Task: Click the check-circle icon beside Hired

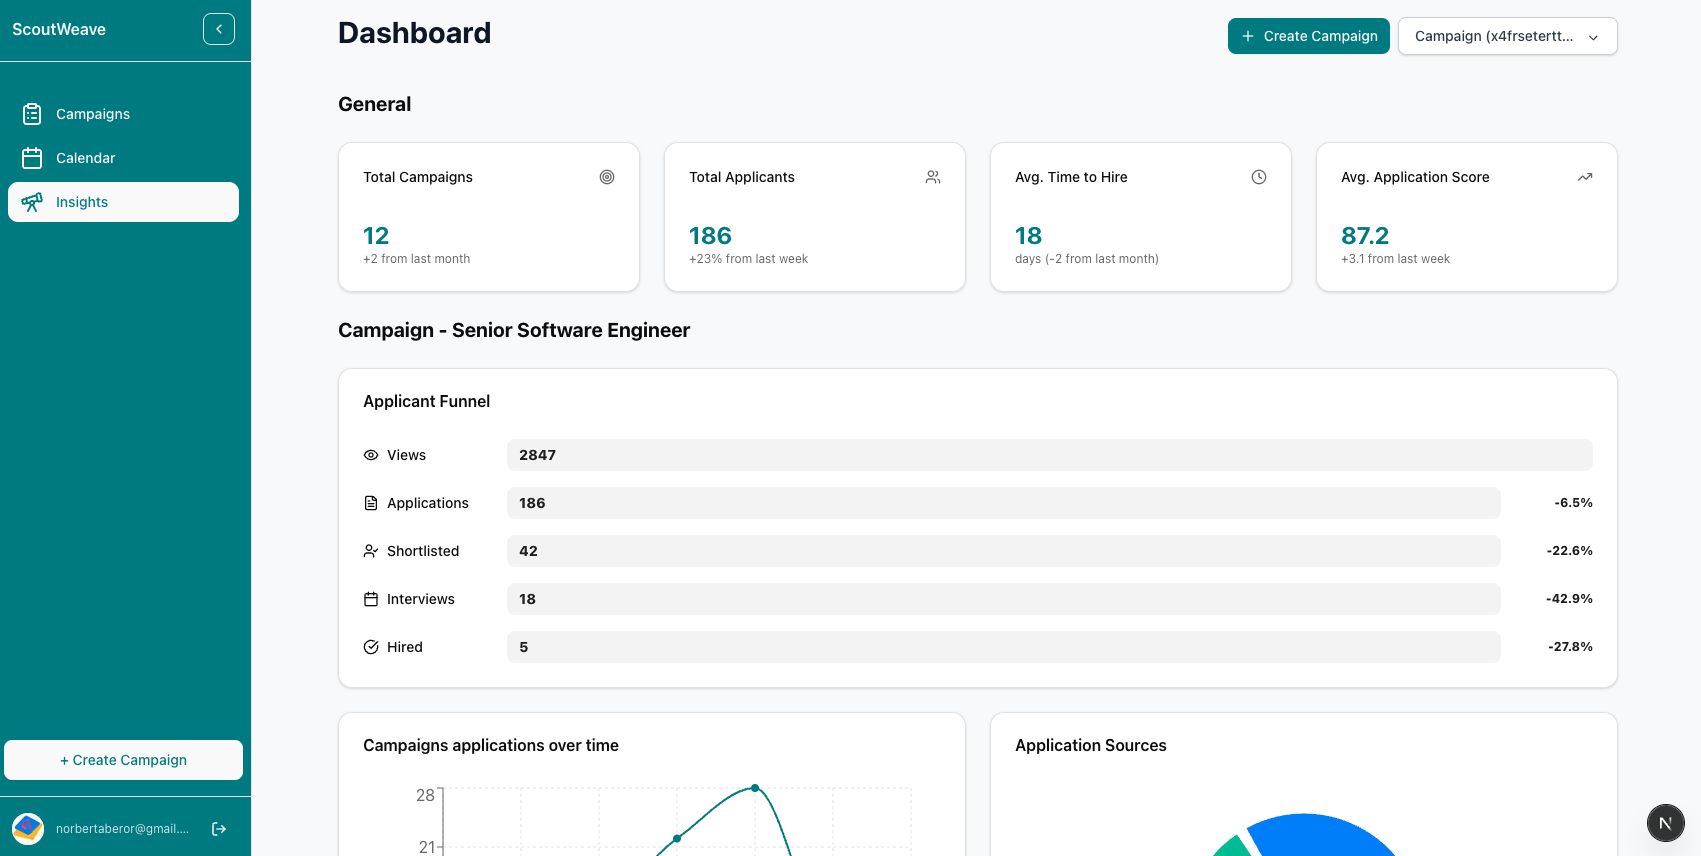Action: [371, 647]
